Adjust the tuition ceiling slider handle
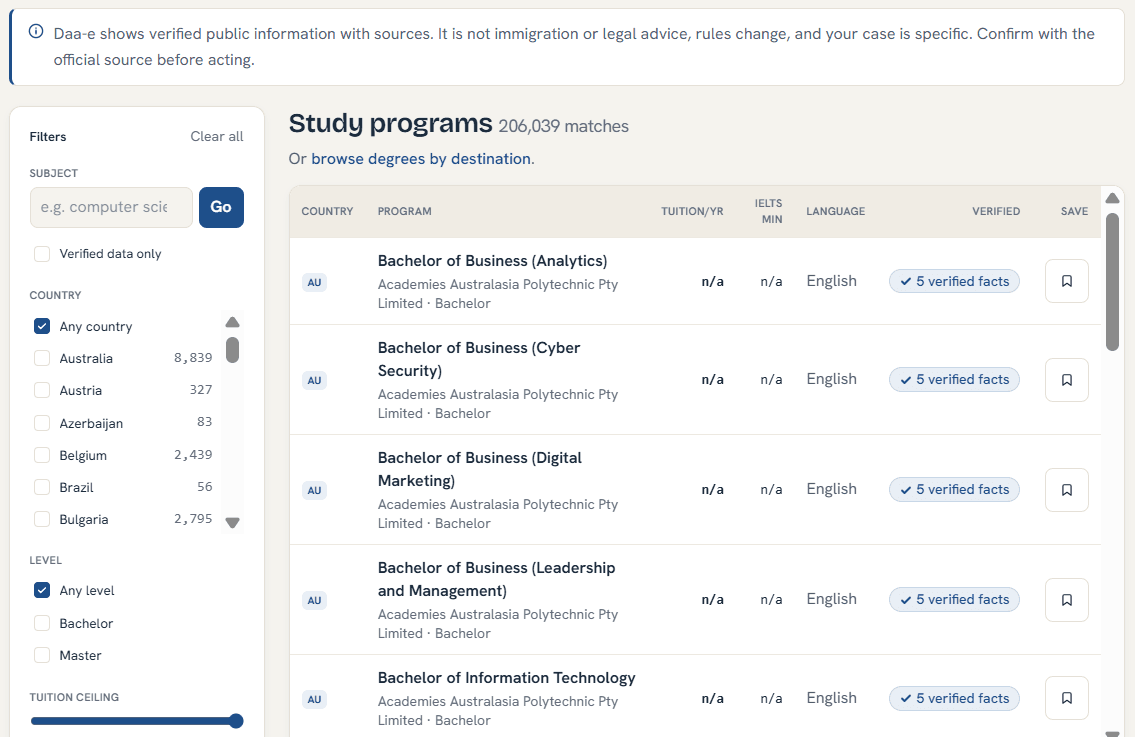This screenshot has height=737, width=1135. (x=236, y=720)
